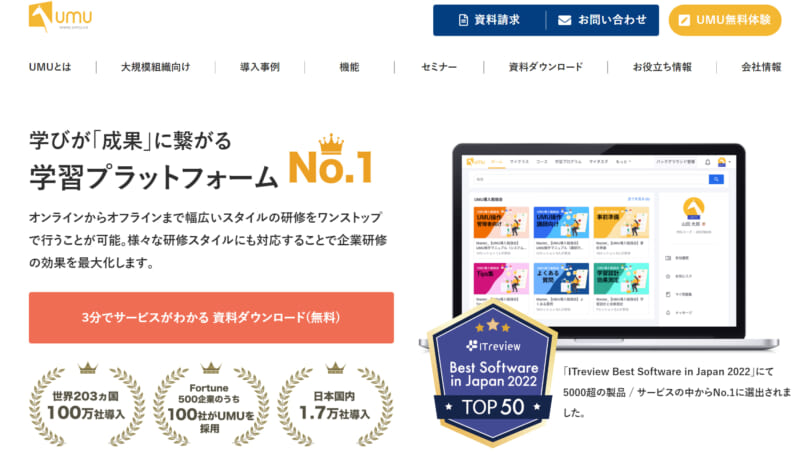Click the UMU logo in header
Viewport: 800px width, 455px height.
click(60, 17)
